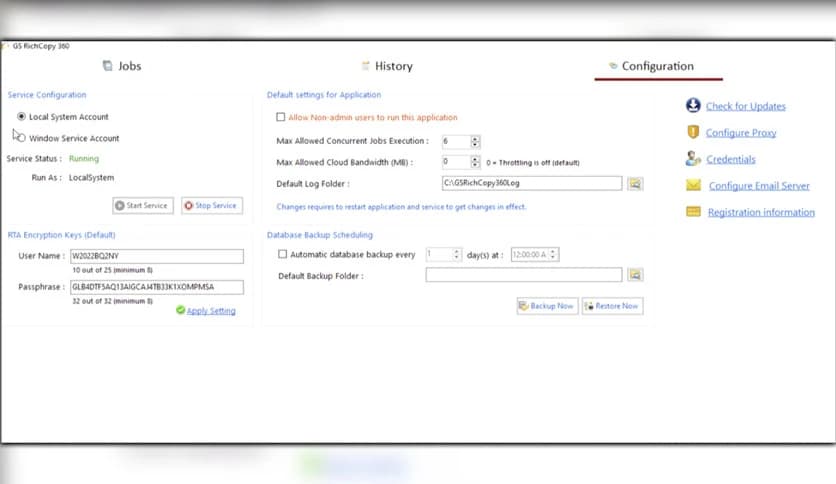Click the Jobs tab icon
The width and height of the screenshot is (836, 484).
(x=108, y=66)
